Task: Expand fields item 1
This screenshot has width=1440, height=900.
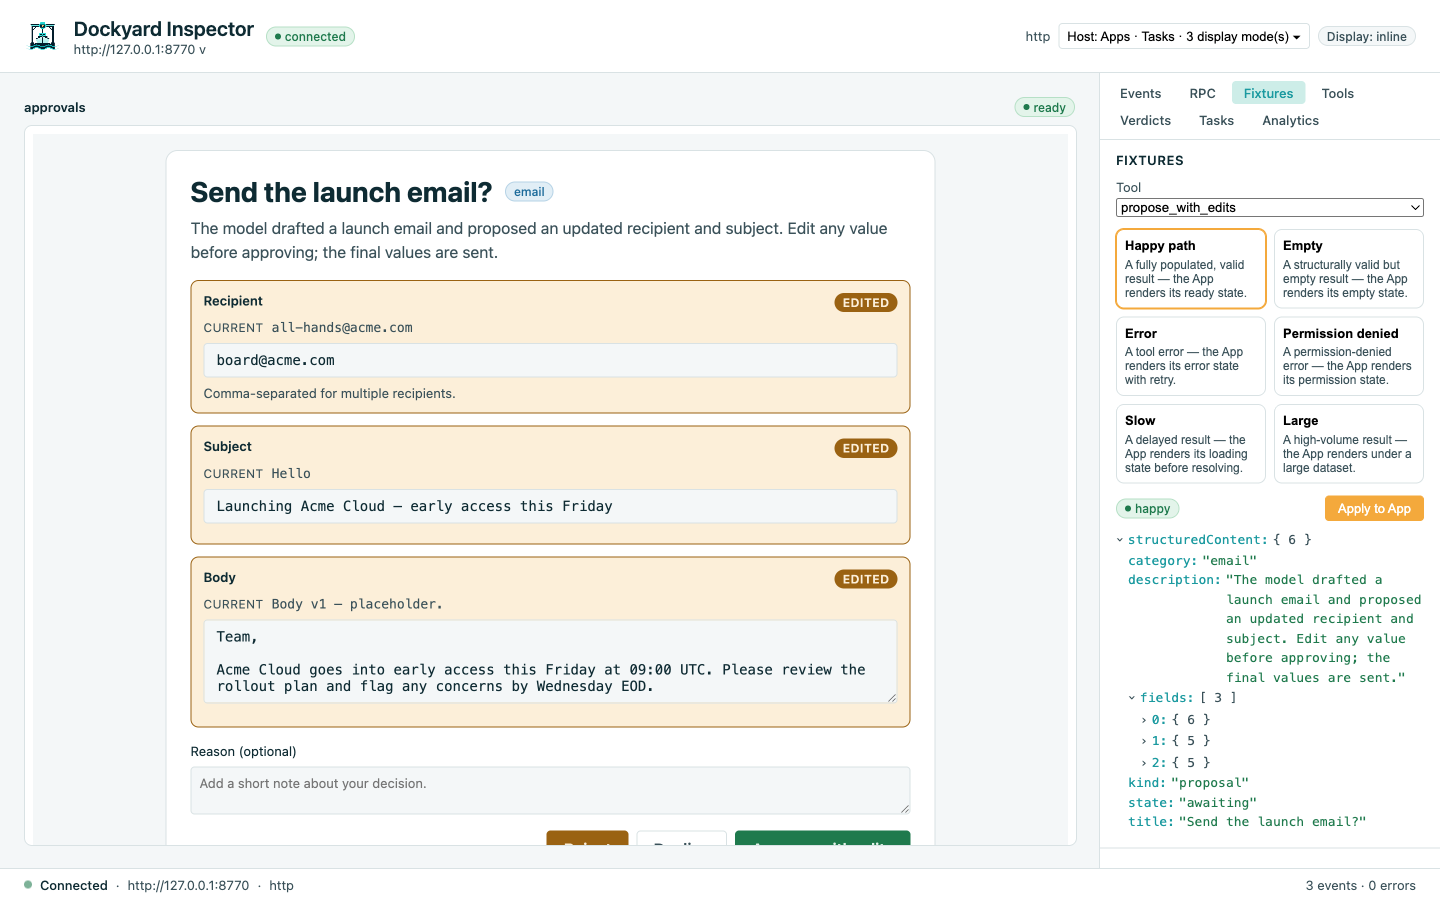Action: point(1144,741)
